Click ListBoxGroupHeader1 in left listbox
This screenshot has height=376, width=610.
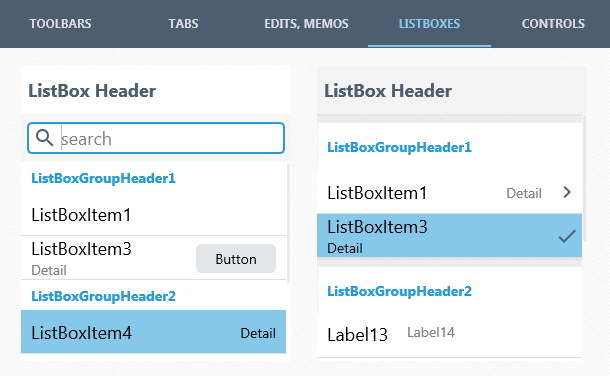pos(103,178)
